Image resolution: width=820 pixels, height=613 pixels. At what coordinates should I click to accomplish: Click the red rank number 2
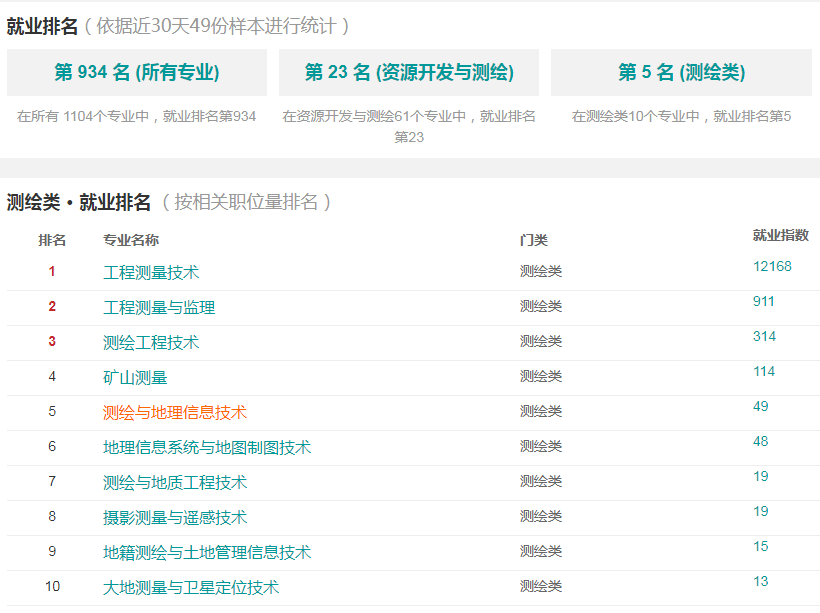point(52,306)
